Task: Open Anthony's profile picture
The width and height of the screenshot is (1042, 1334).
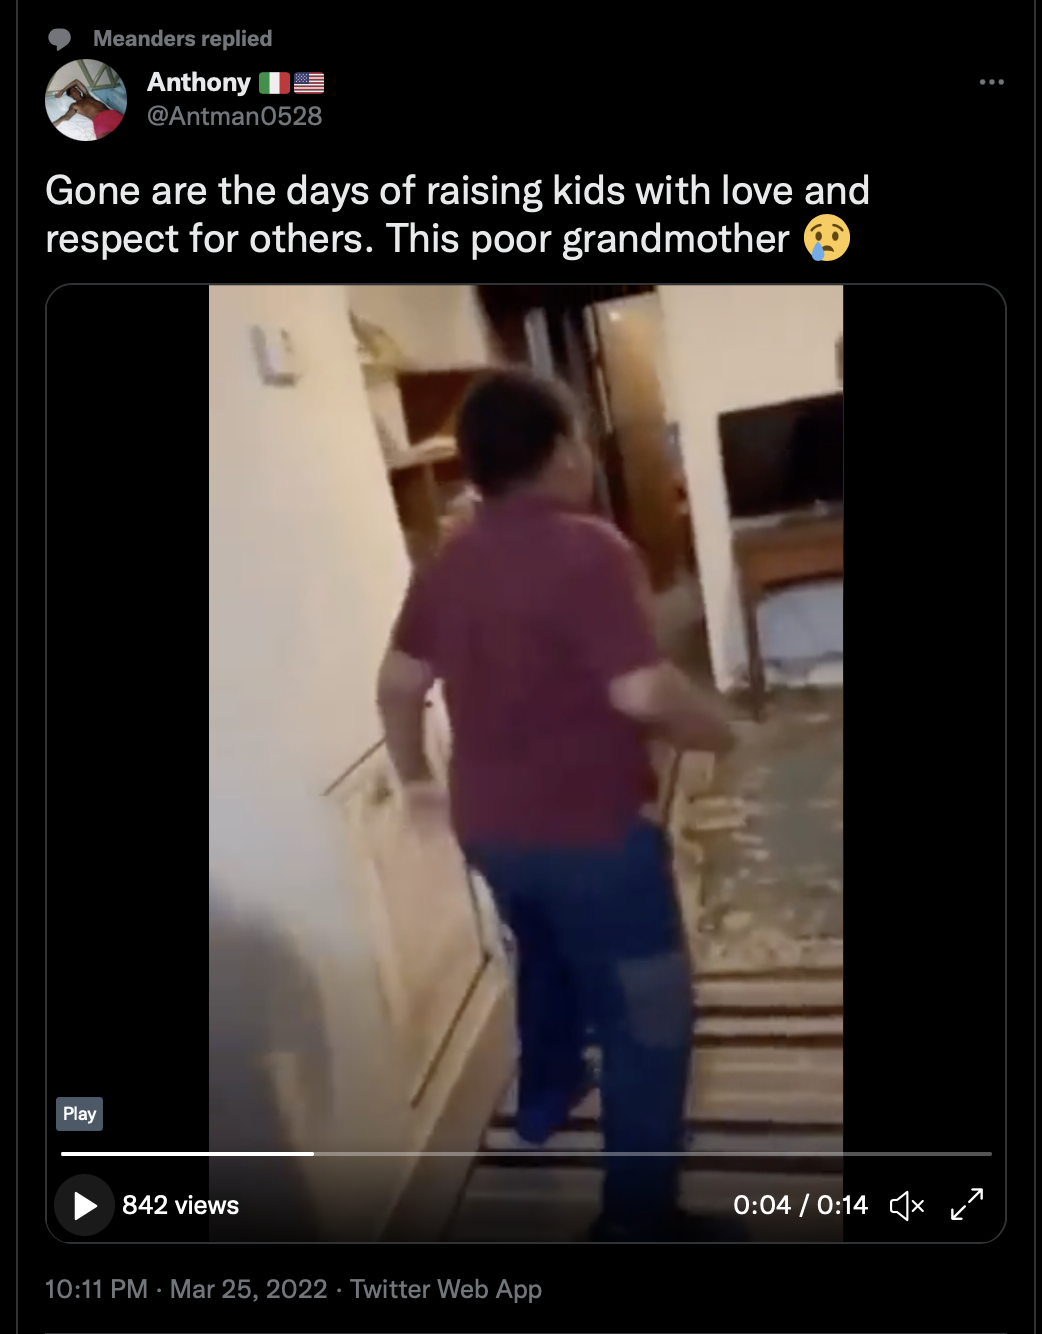Action: [x=86, y=100]
